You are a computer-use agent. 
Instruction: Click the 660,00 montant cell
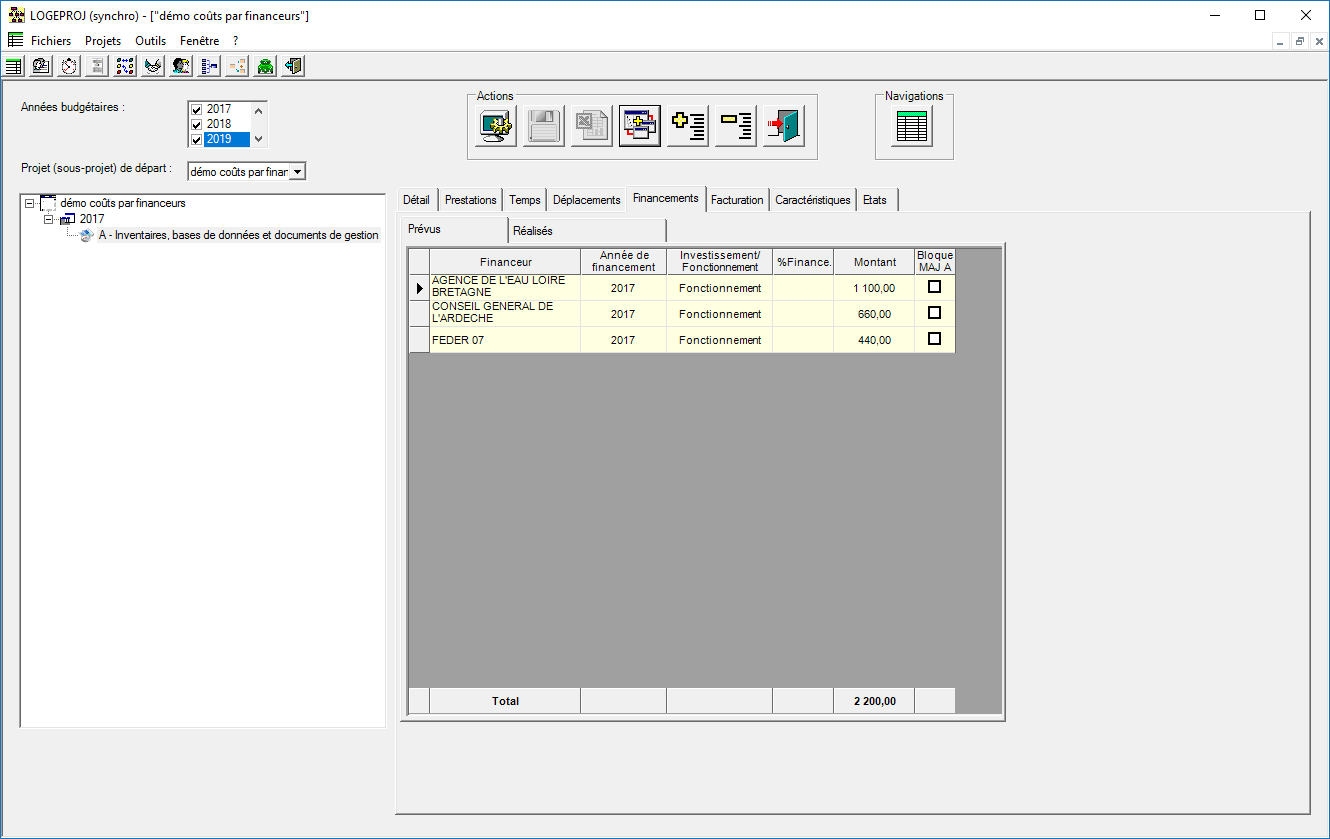click(874, 314)
